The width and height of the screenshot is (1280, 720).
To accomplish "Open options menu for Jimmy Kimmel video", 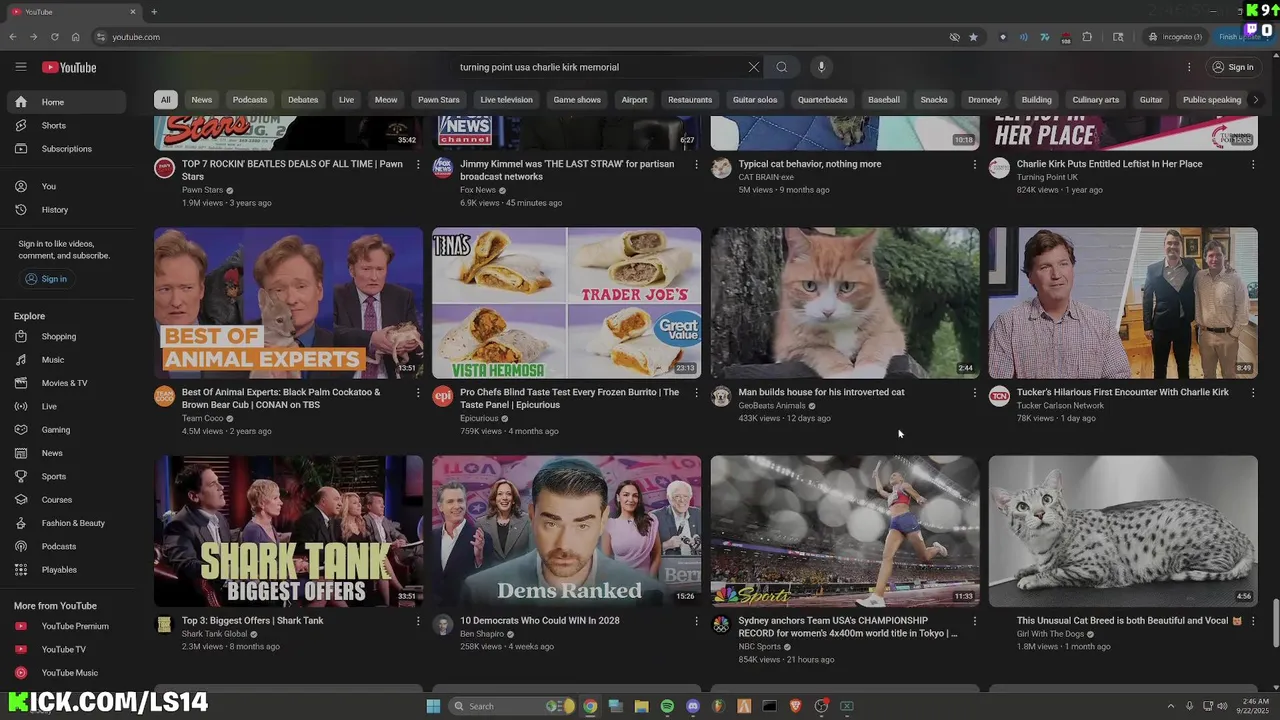I will coord(696,164).
